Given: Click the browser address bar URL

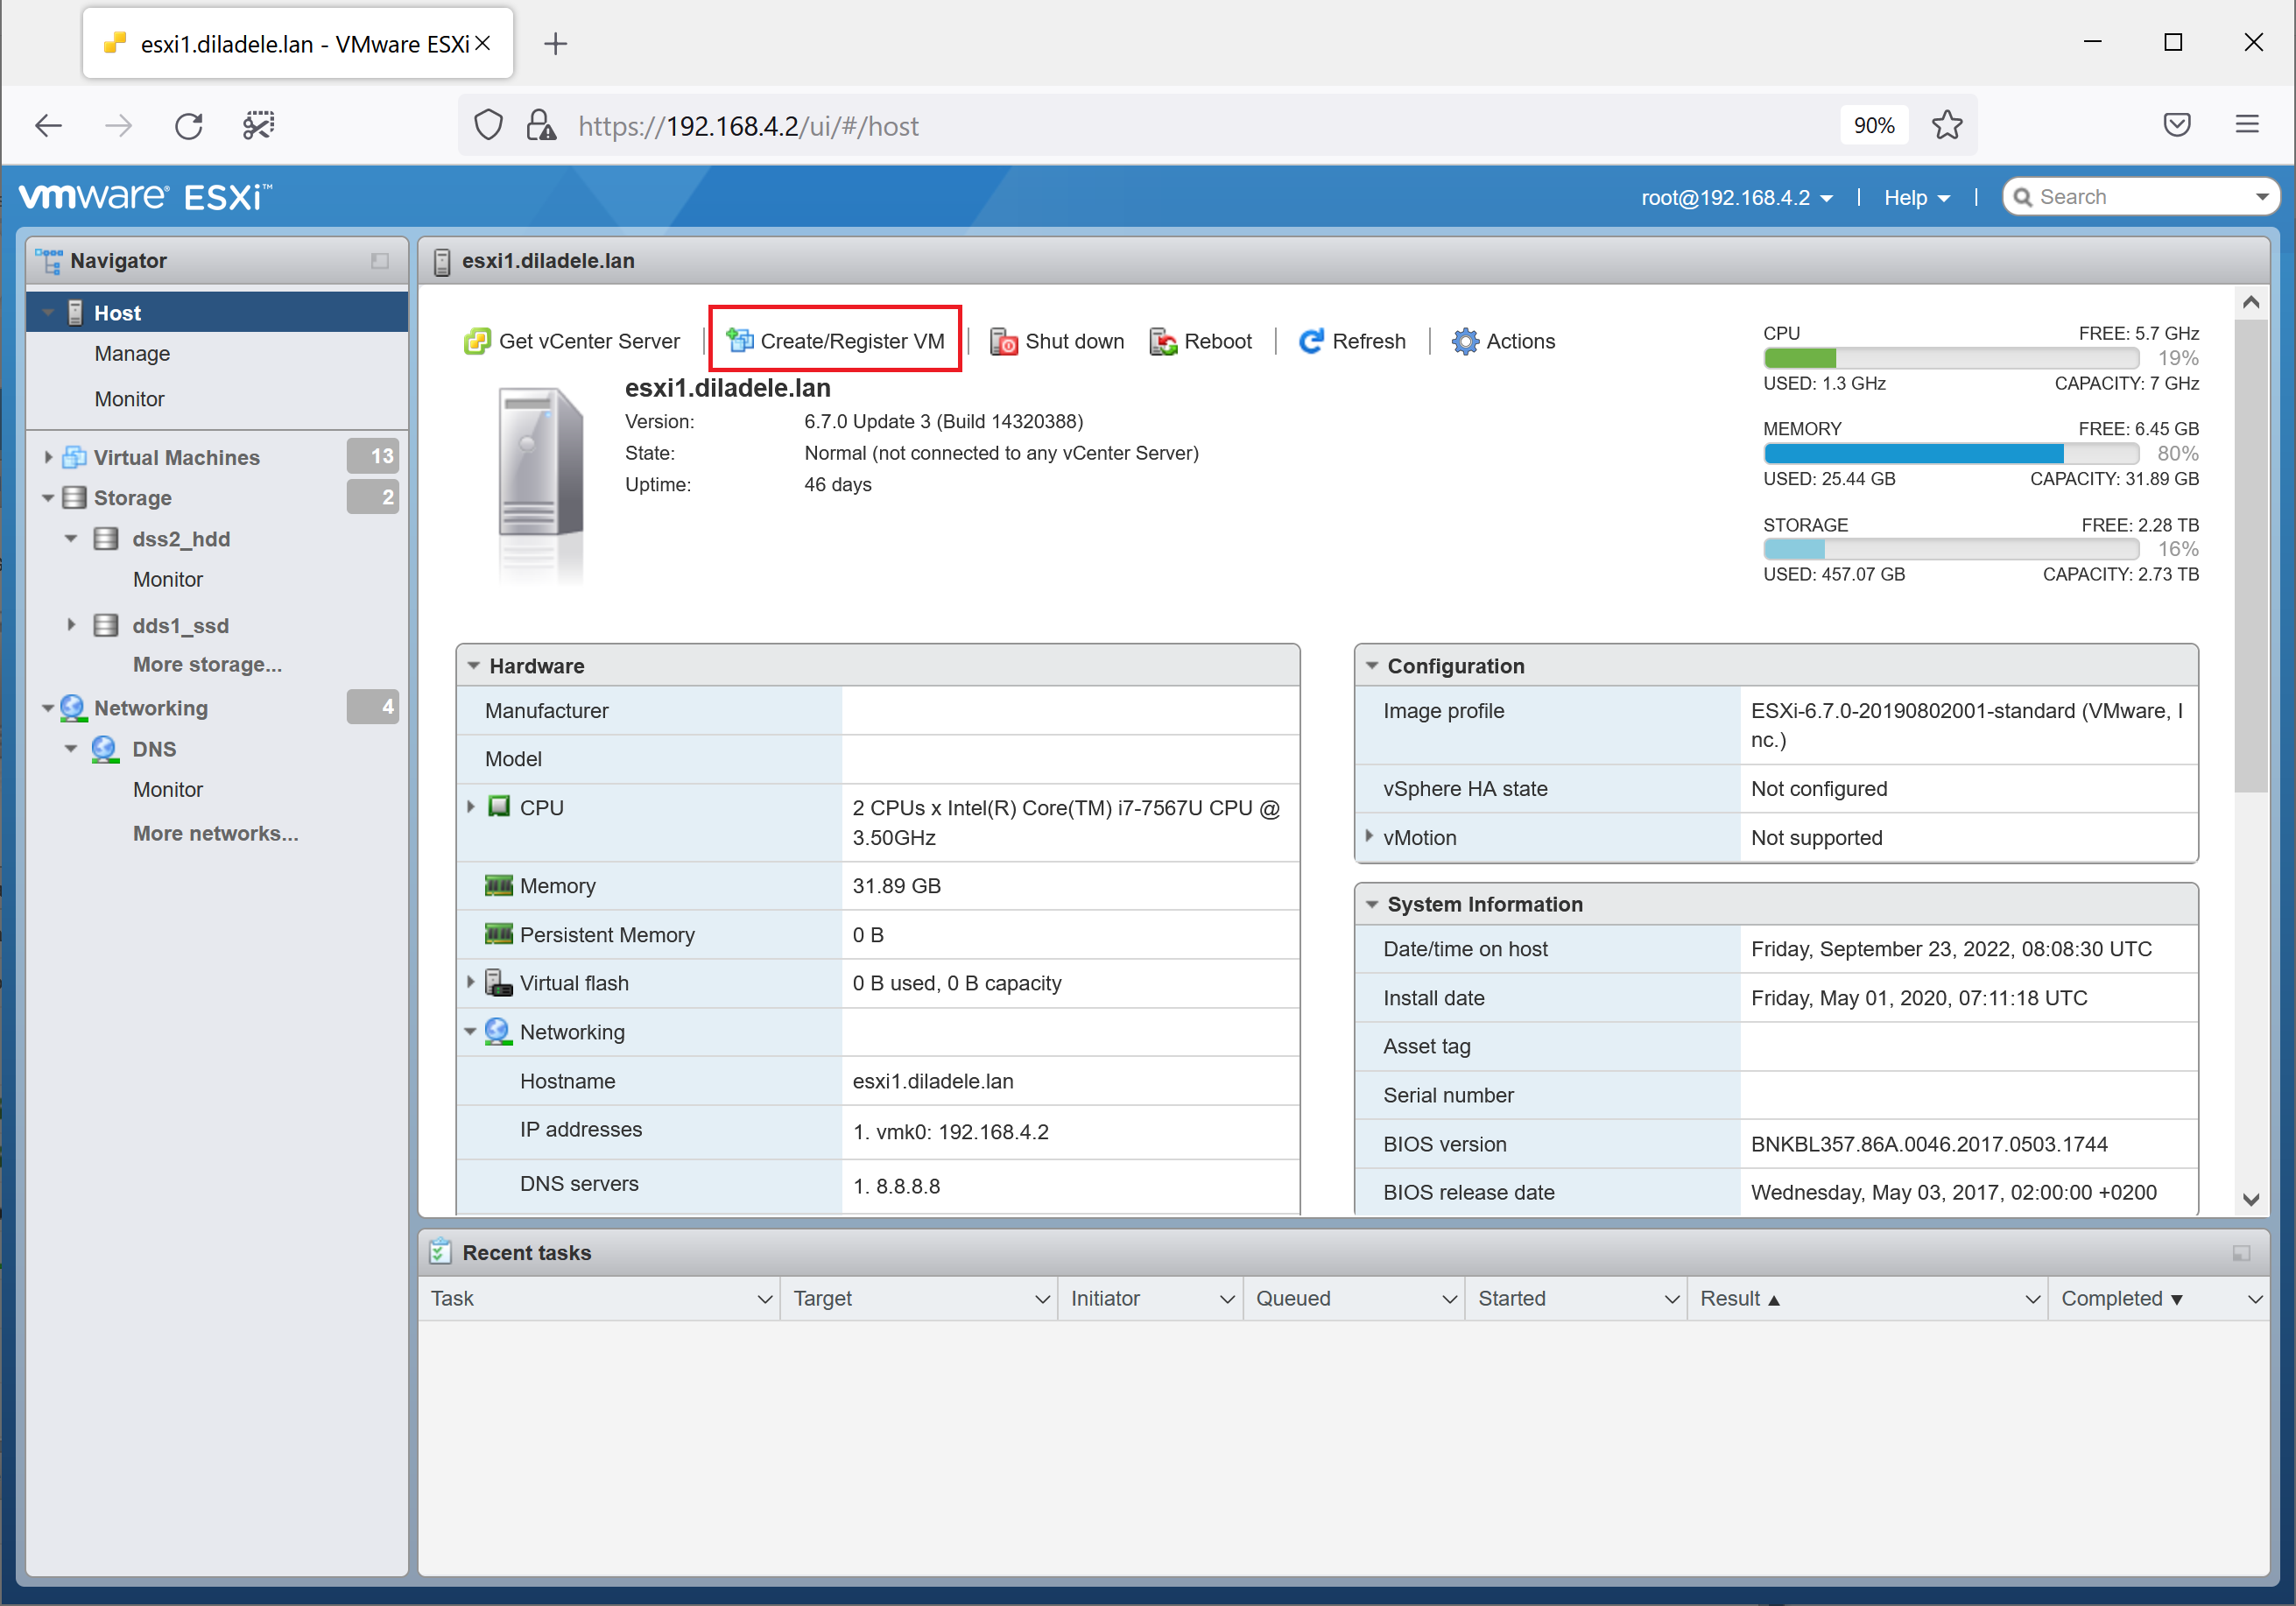Looking at the screenshot, I should (748, 127).
